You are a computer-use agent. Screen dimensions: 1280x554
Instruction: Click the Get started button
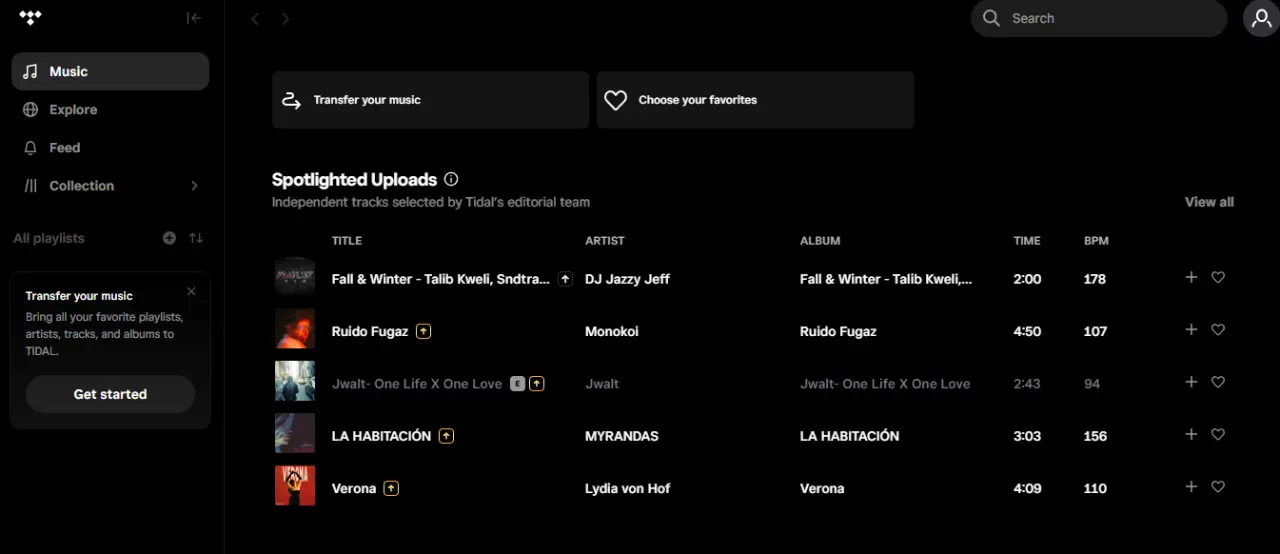(110, 394)
